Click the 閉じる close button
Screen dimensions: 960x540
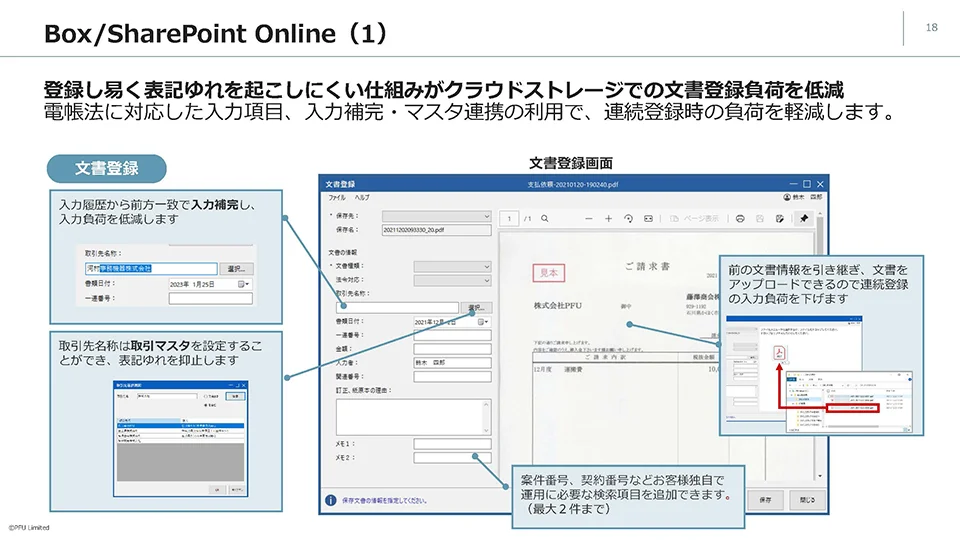coord(807,500)
